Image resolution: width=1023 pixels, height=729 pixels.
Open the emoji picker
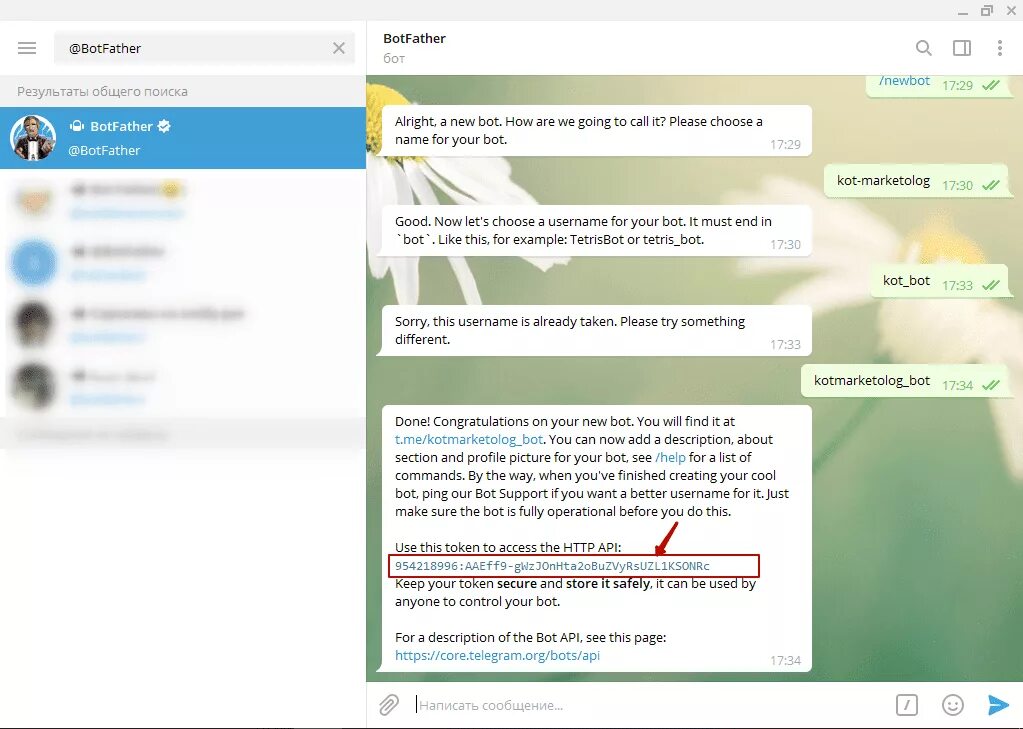coord(953,705)
